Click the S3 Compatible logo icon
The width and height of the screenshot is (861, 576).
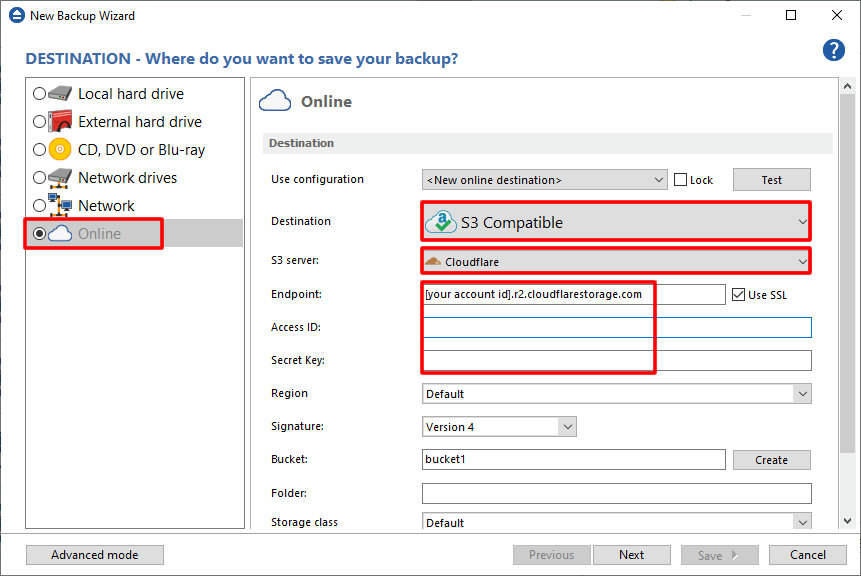click(x=441, y=222)
